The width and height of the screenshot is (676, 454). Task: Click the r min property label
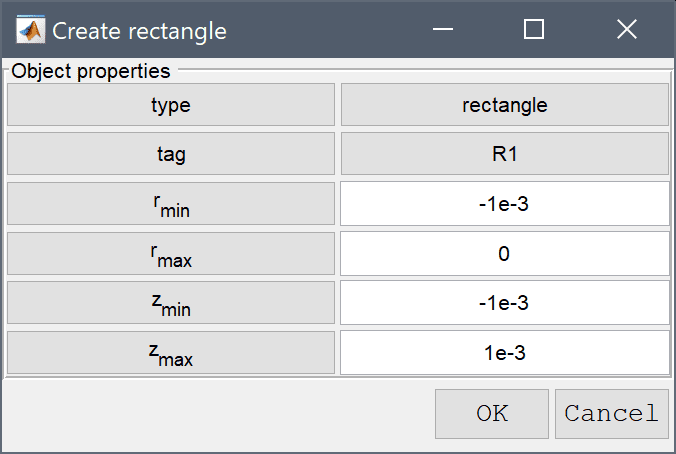click(171, 204)
